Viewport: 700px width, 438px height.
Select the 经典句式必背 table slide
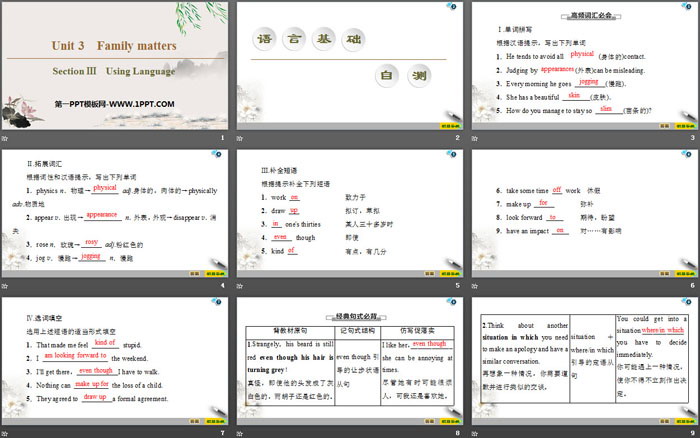(348, 362)
